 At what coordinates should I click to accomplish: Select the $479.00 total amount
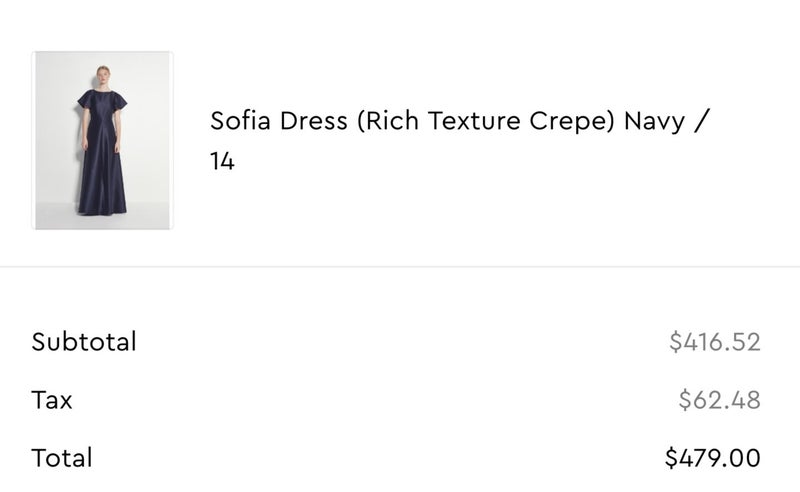(x=713, y=458)
